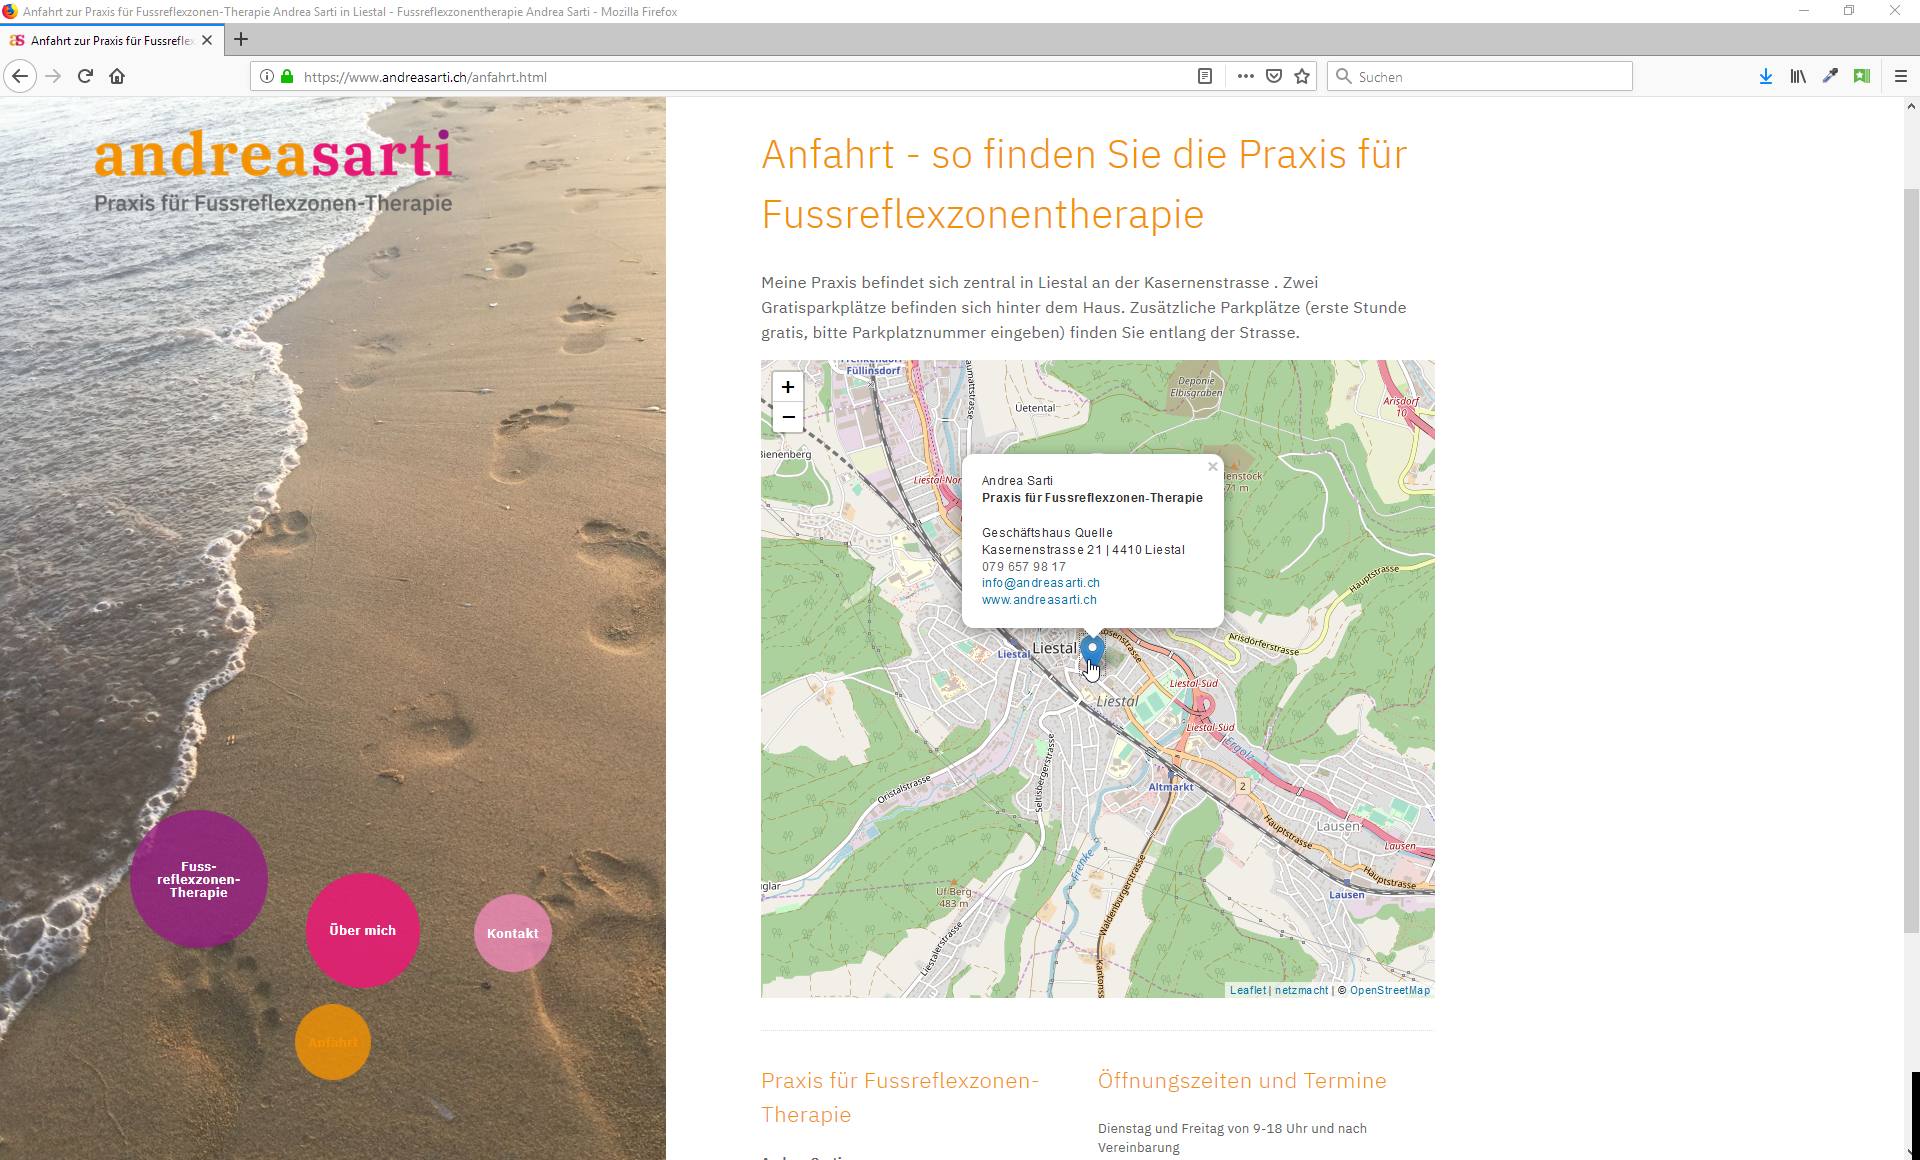Bookmark this page with the star icon

[x=1302, y=76]
